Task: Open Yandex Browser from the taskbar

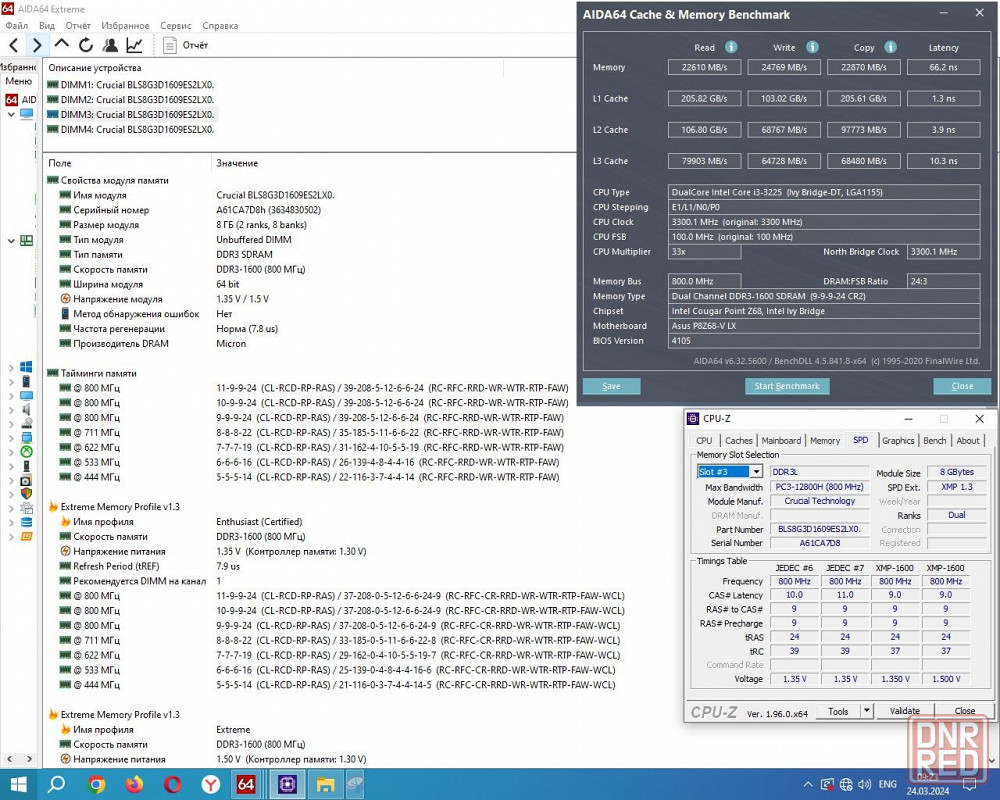Action: (x=210, y=784)
